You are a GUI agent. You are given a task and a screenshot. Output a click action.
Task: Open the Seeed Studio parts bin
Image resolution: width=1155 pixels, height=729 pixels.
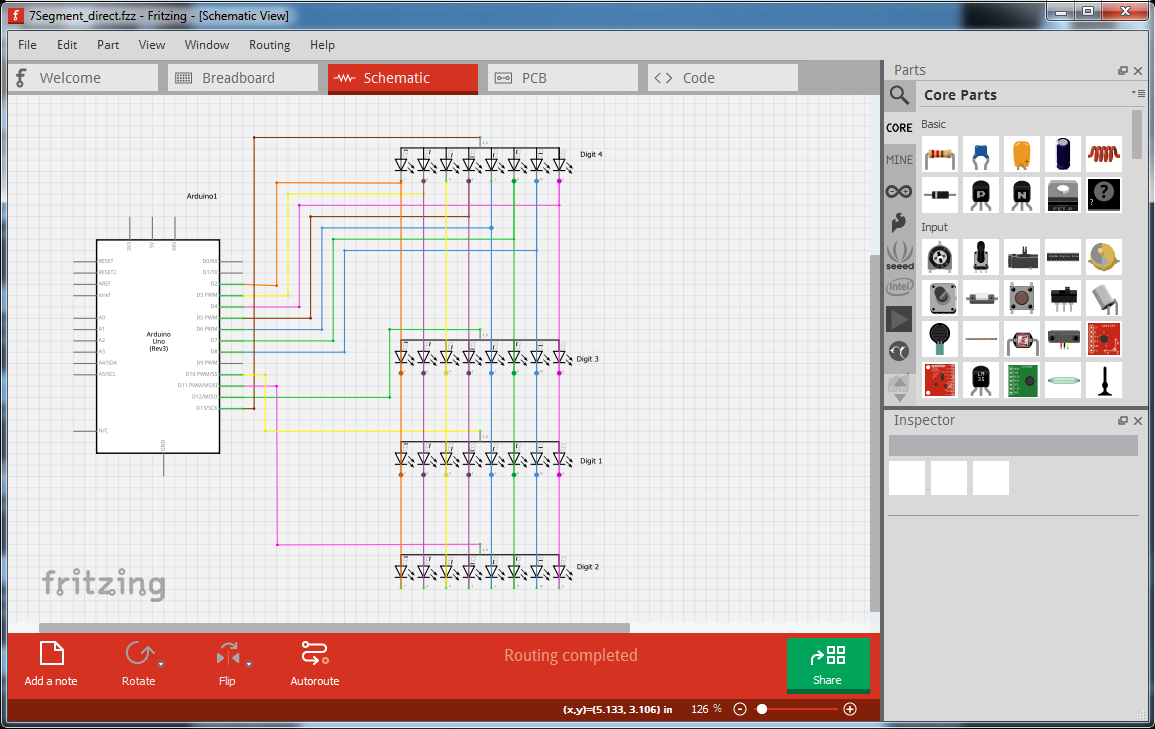(x=898, y=256)
